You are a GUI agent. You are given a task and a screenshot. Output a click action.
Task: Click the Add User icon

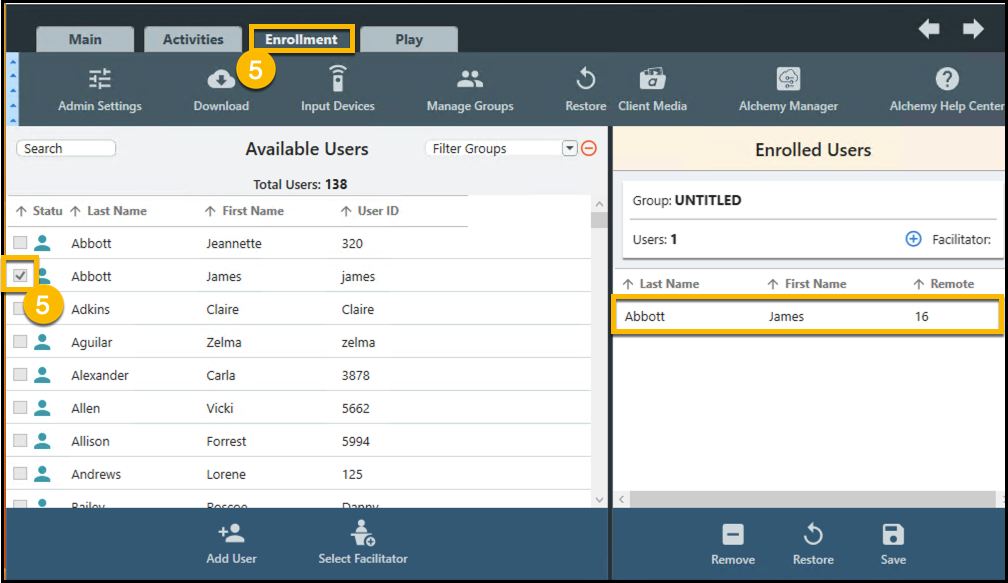231,535
